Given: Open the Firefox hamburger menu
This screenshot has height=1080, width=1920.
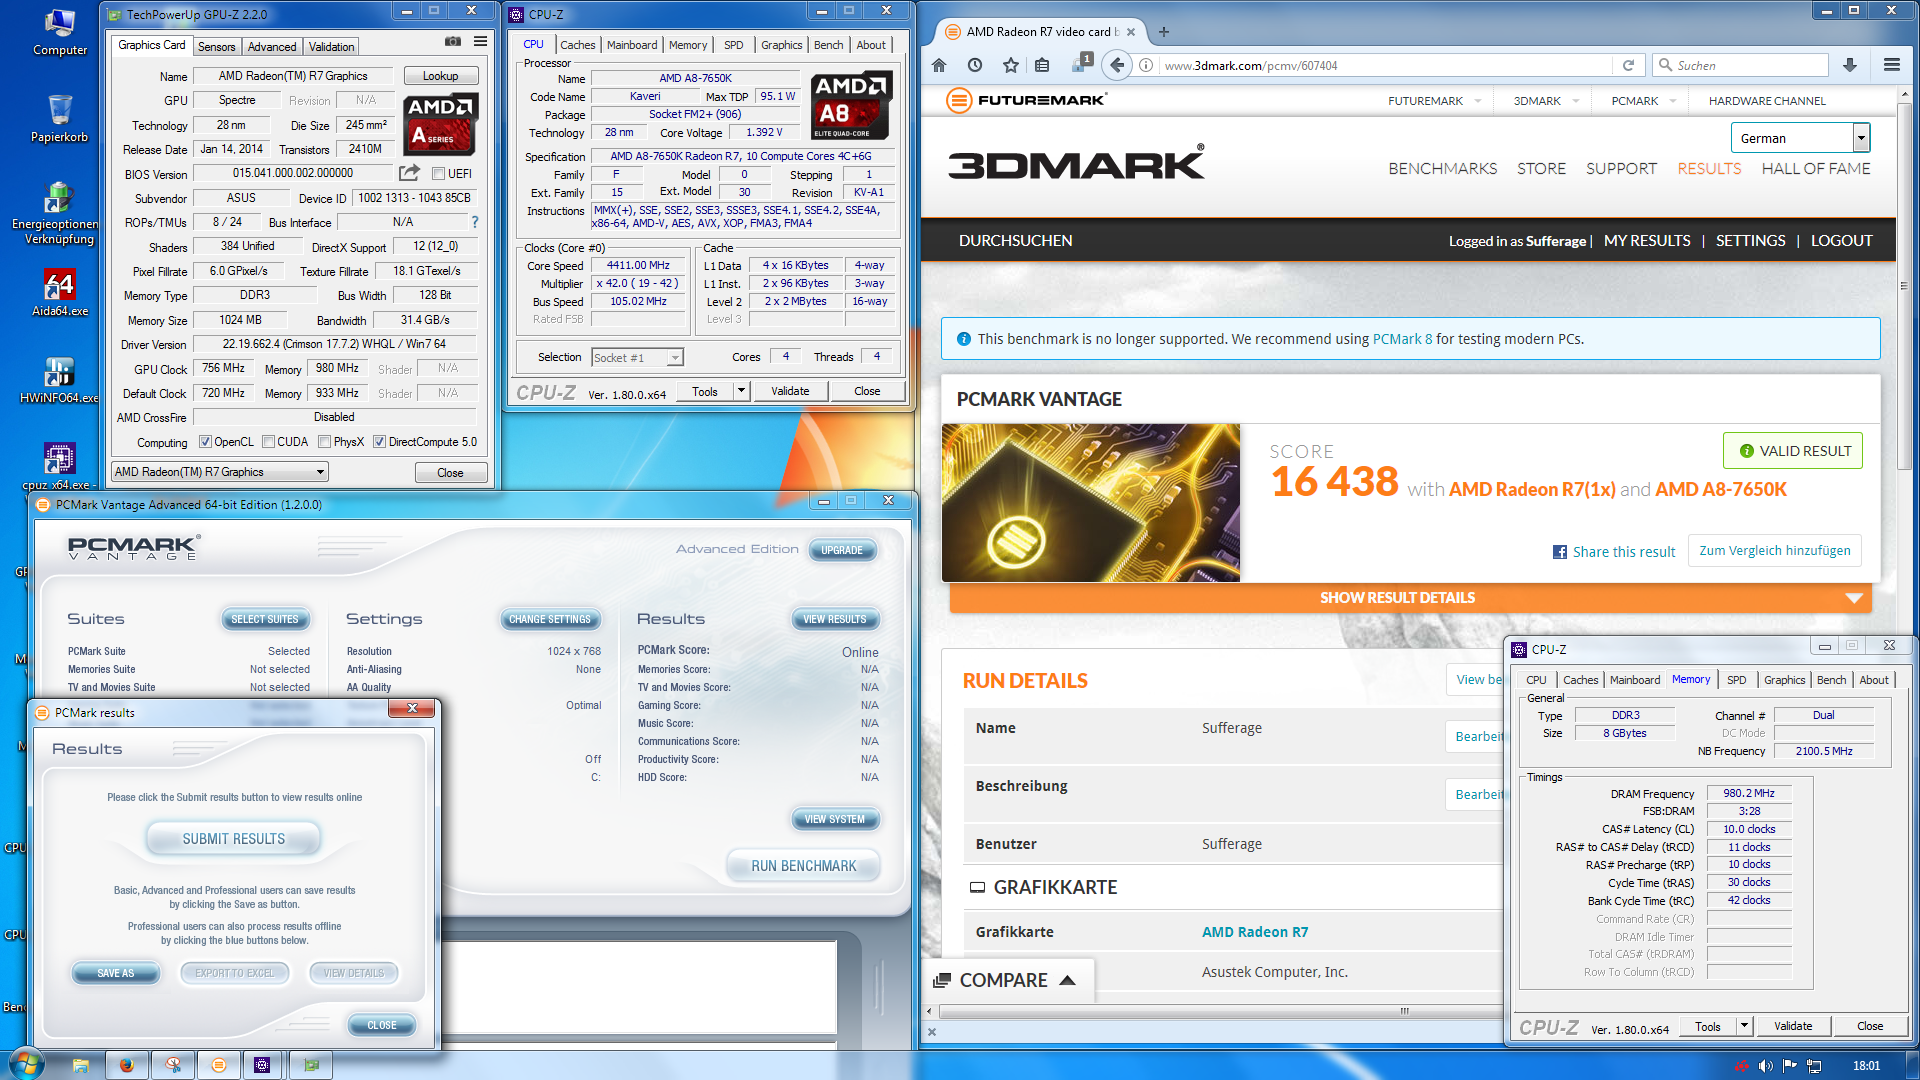Looking at the screenshot, I should point(1891,65).
